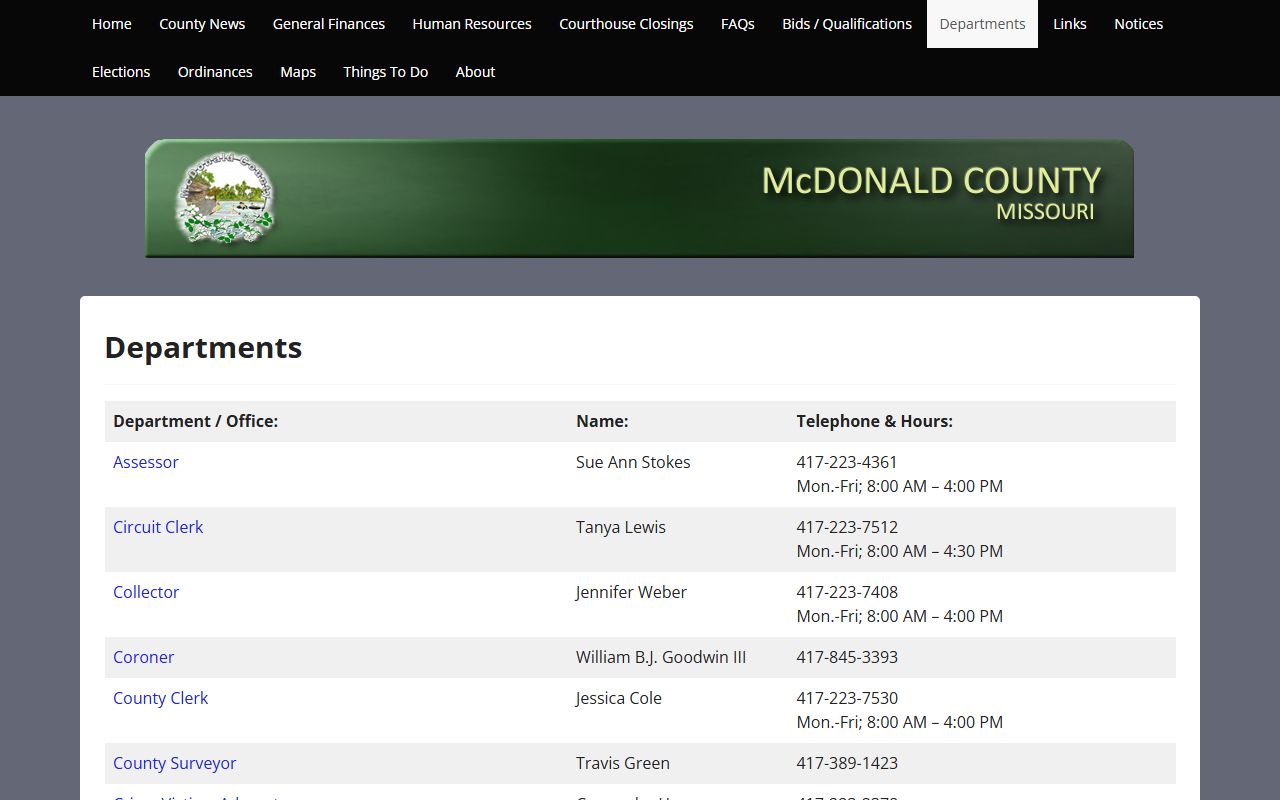
Task: Open the County Surveyor link
Action: [x=174, y=763]
